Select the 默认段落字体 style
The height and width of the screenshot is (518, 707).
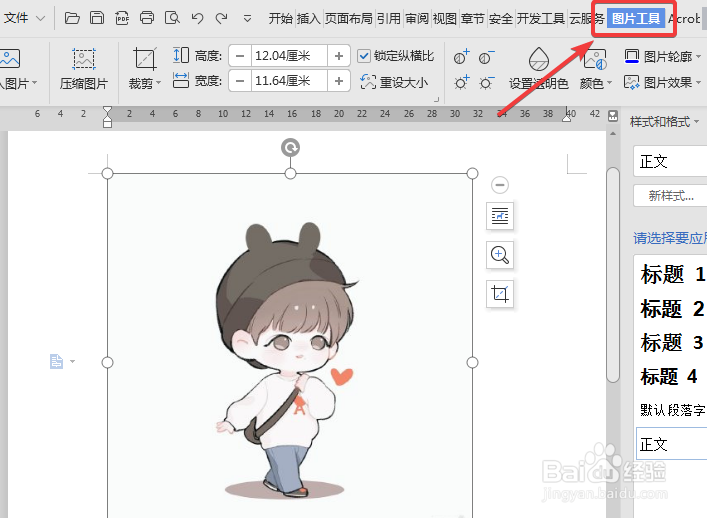[672, 410]
